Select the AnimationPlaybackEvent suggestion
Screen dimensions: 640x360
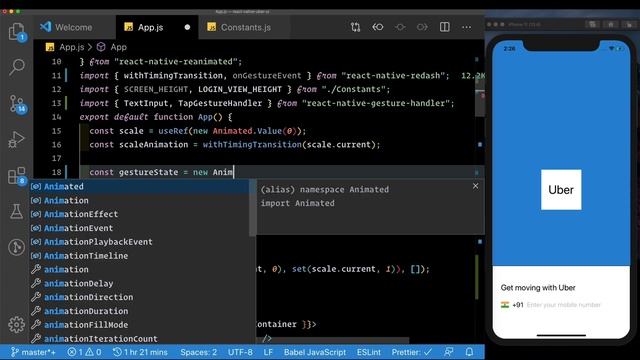coord(140,242)
